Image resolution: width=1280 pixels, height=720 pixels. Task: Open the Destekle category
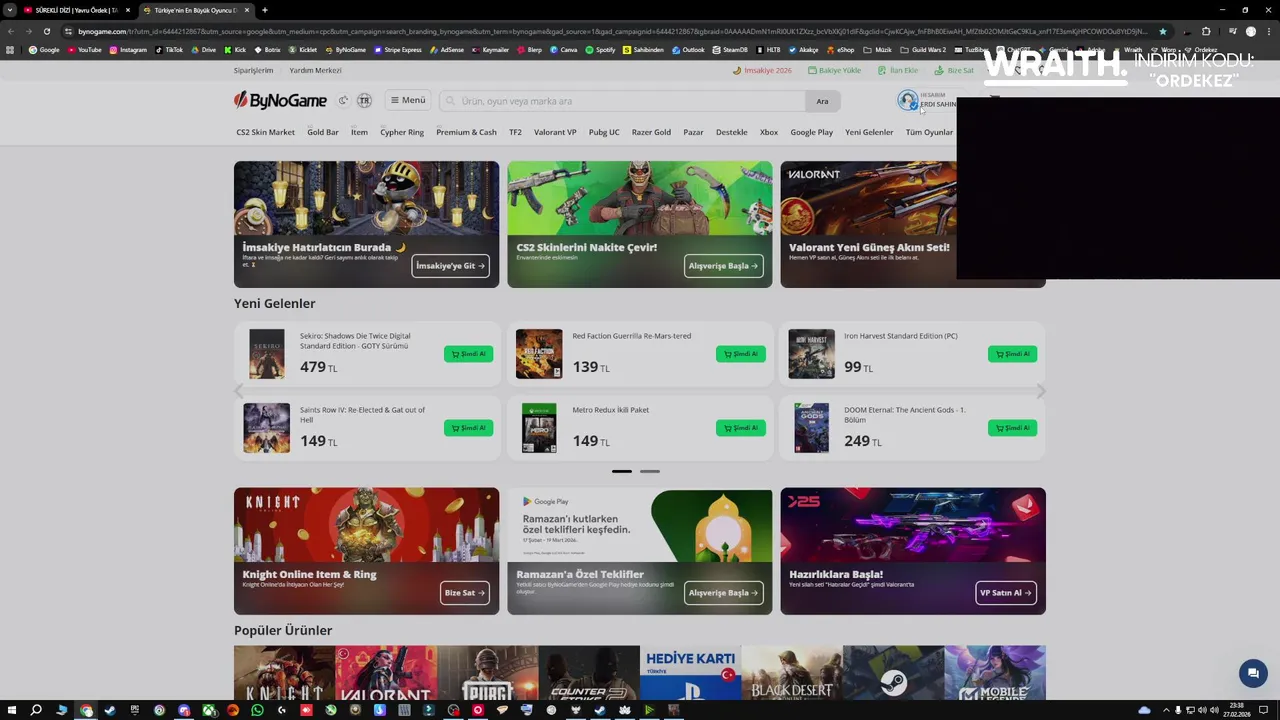point(731,132)
